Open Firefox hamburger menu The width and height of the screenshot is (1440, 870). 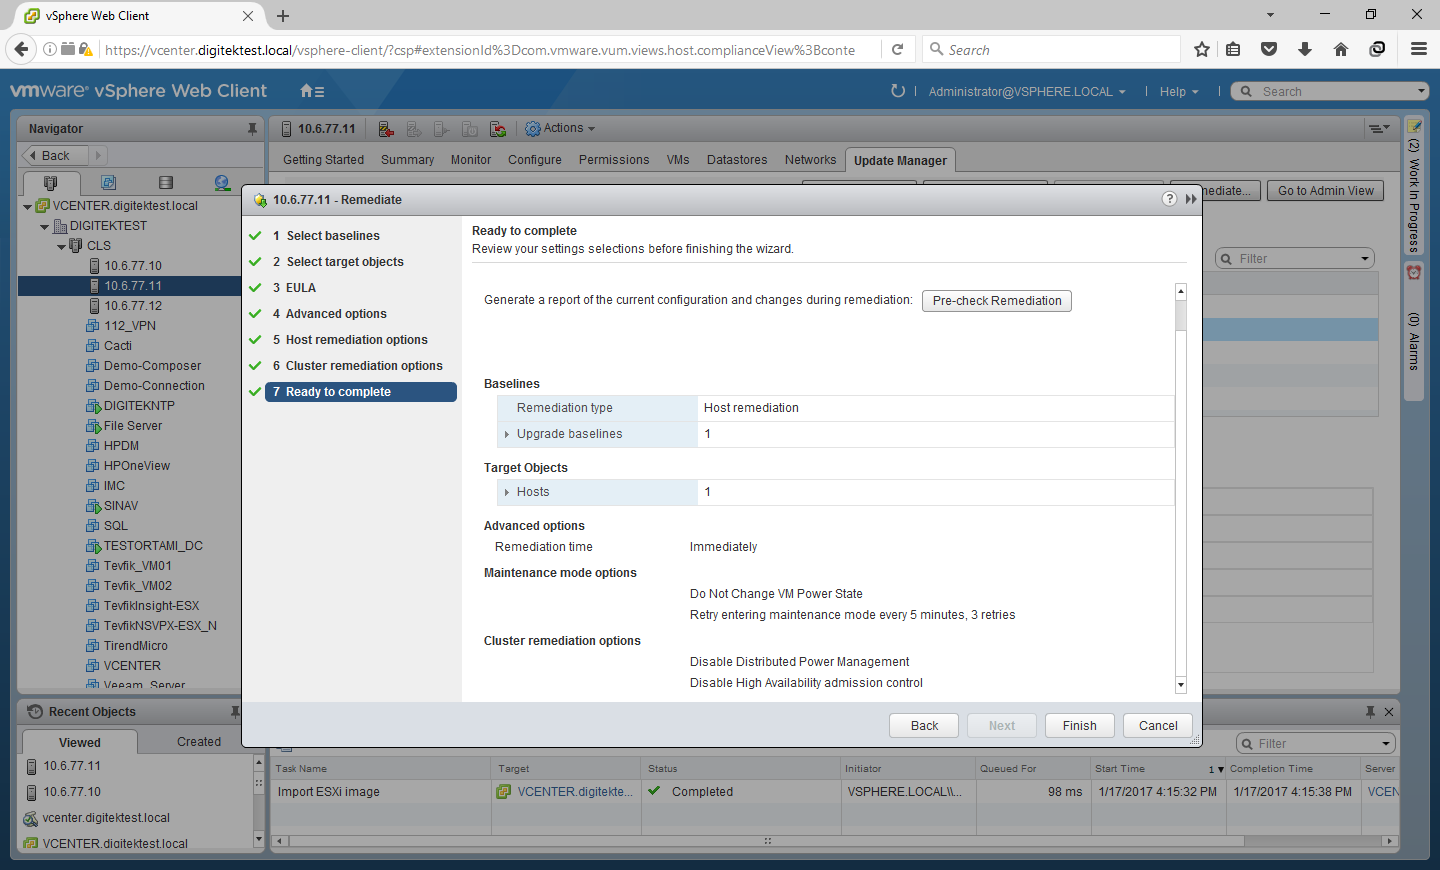tap(1418, 49)
